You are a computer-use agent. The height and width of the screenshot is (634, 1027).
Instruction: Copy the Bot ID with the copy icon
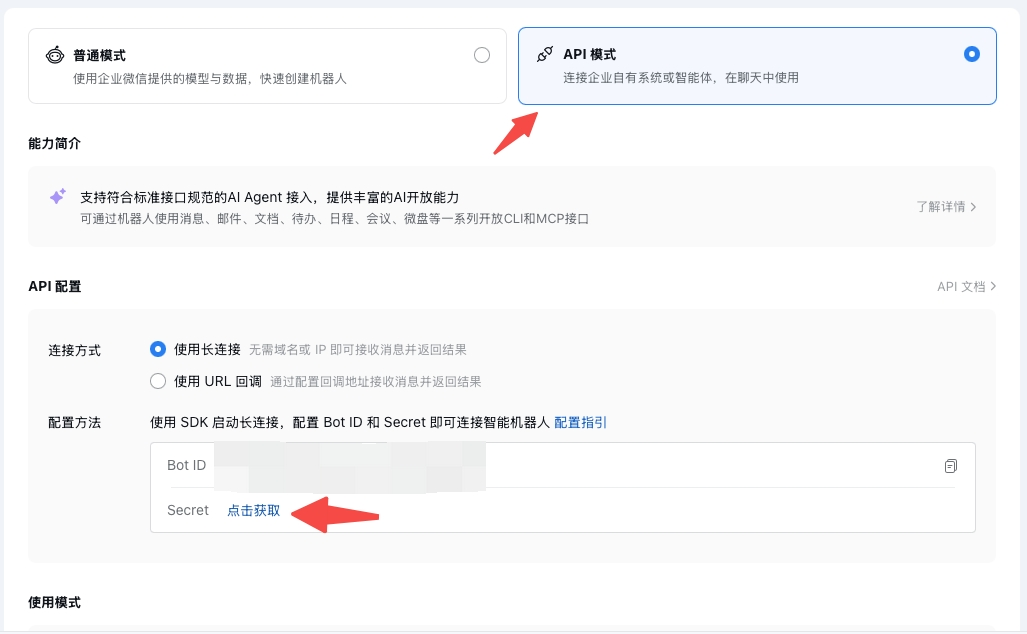click(951, 466)
